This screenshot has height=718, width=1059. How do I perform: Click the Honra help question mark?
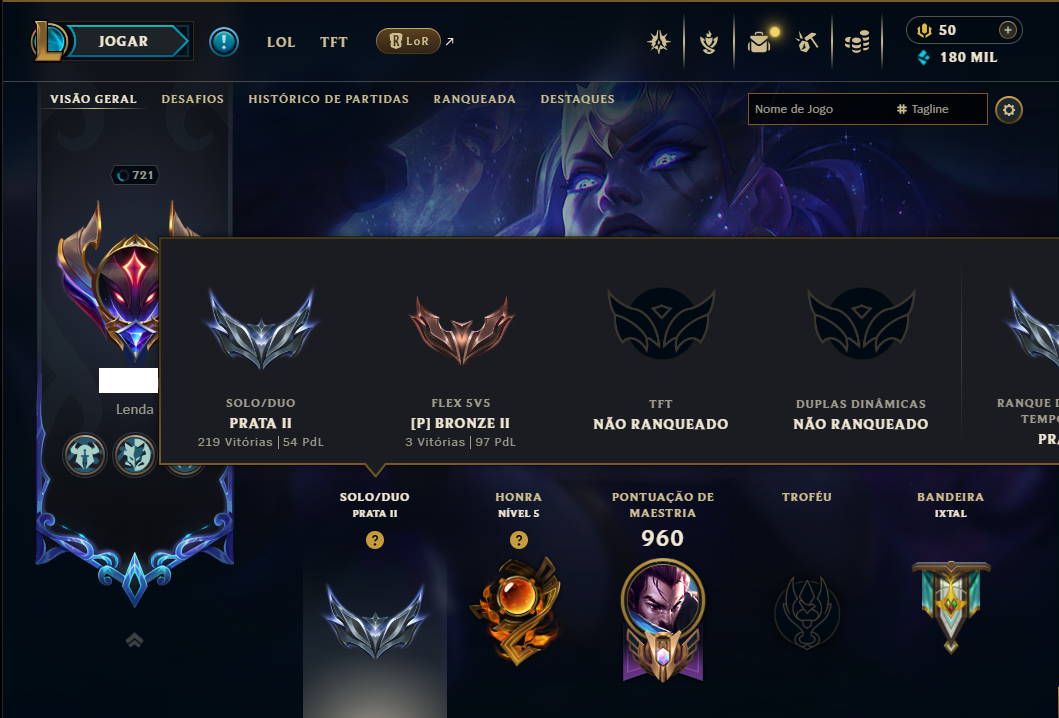tap(519, 540)
